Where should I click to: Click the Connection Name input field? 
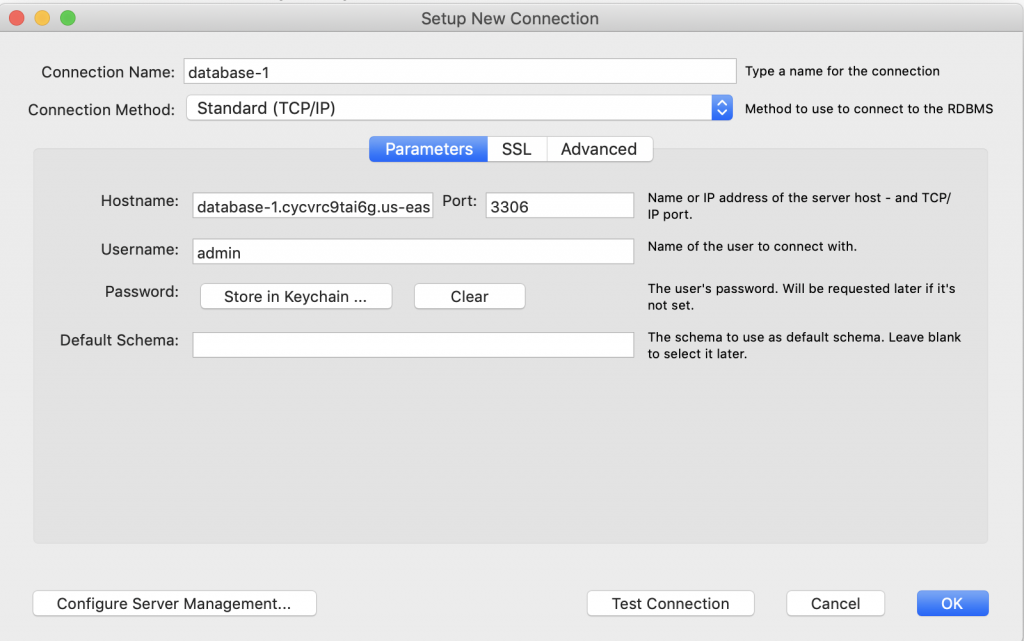coord(460,71)
